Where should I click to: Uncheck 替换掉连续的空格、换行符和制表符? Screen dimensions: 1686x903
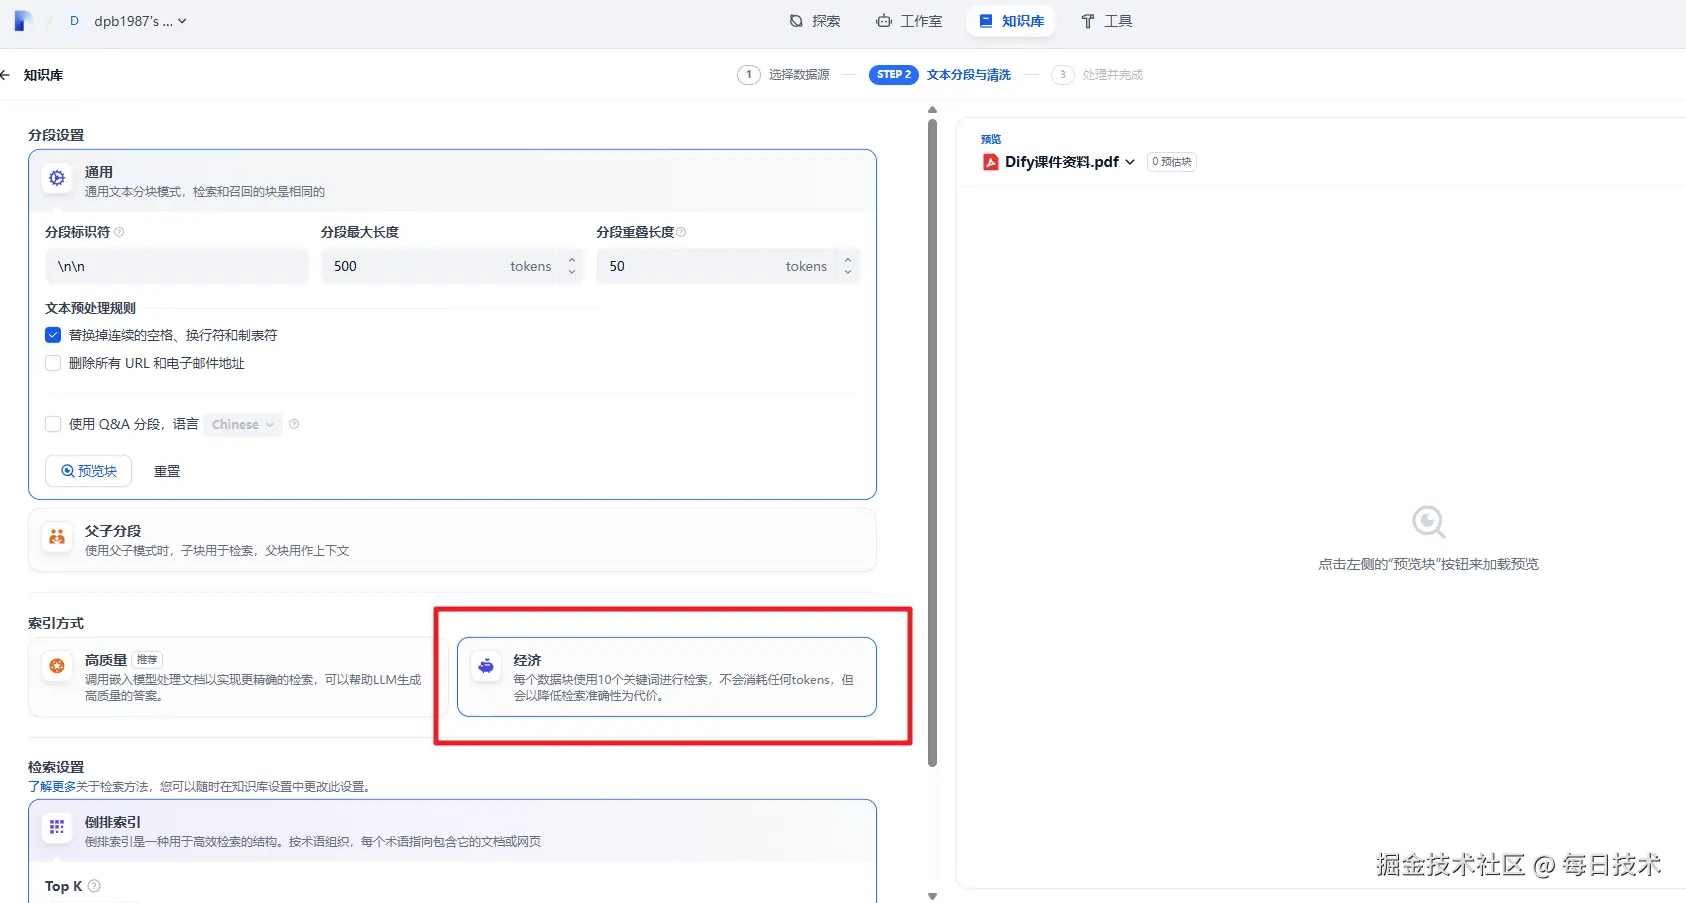[53, 335]
